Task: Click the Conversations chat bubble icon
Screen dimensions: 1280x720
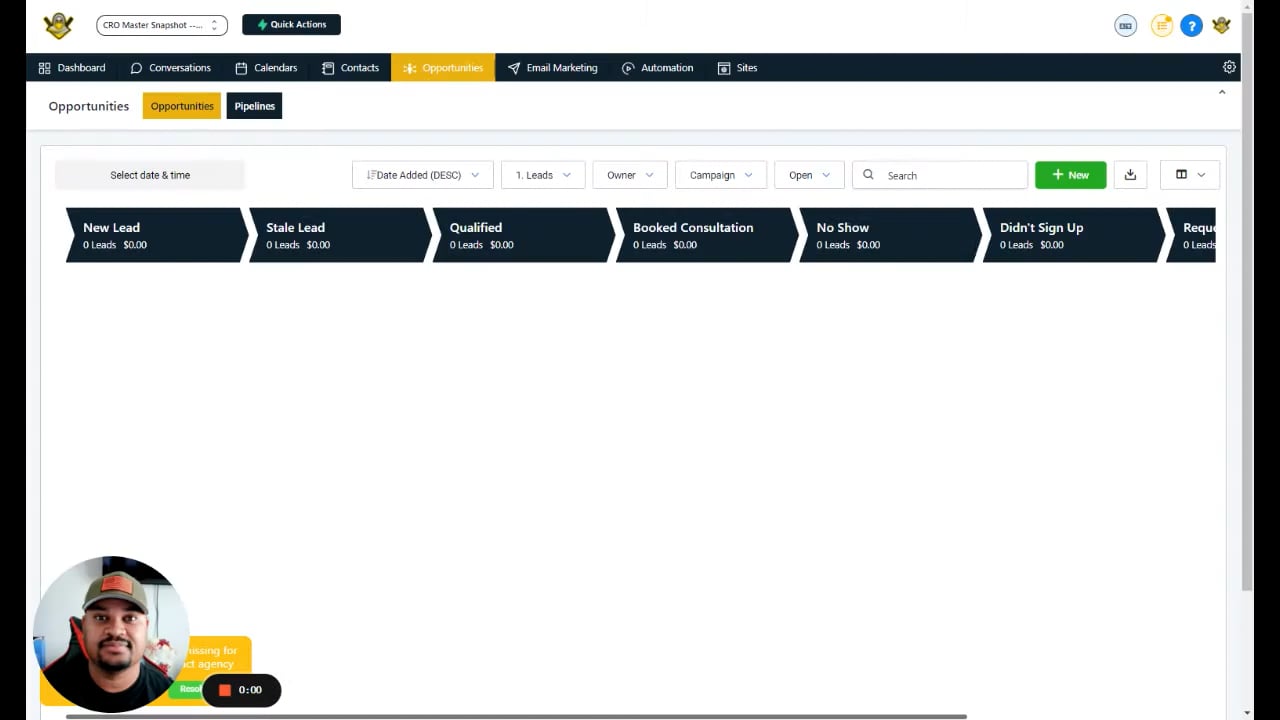Action: pyautogui.click(x=136, y=68)
